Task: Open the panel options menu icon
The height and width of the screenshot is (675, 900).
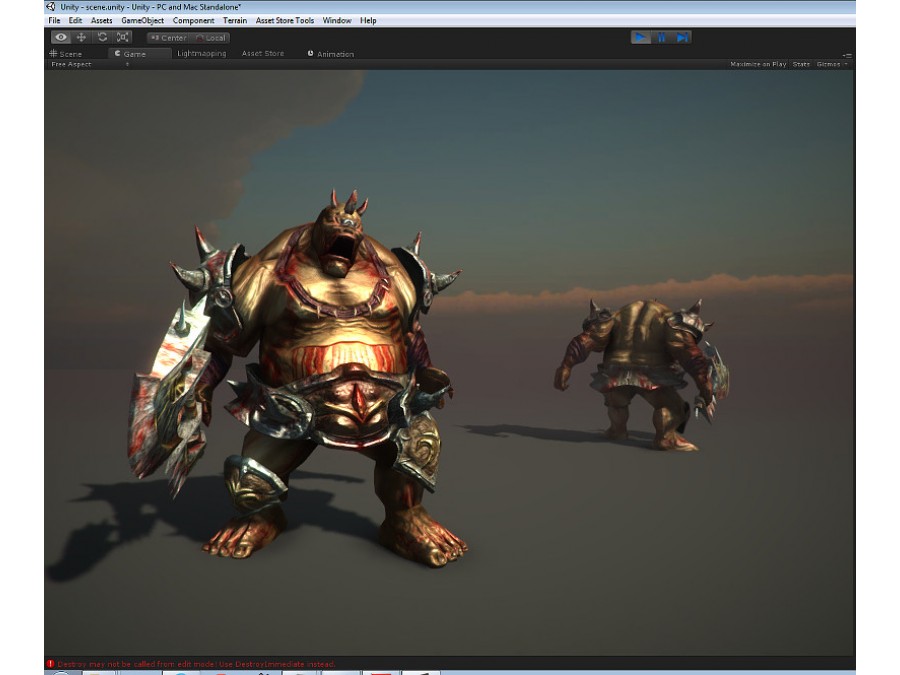Action: click(847, 55)
